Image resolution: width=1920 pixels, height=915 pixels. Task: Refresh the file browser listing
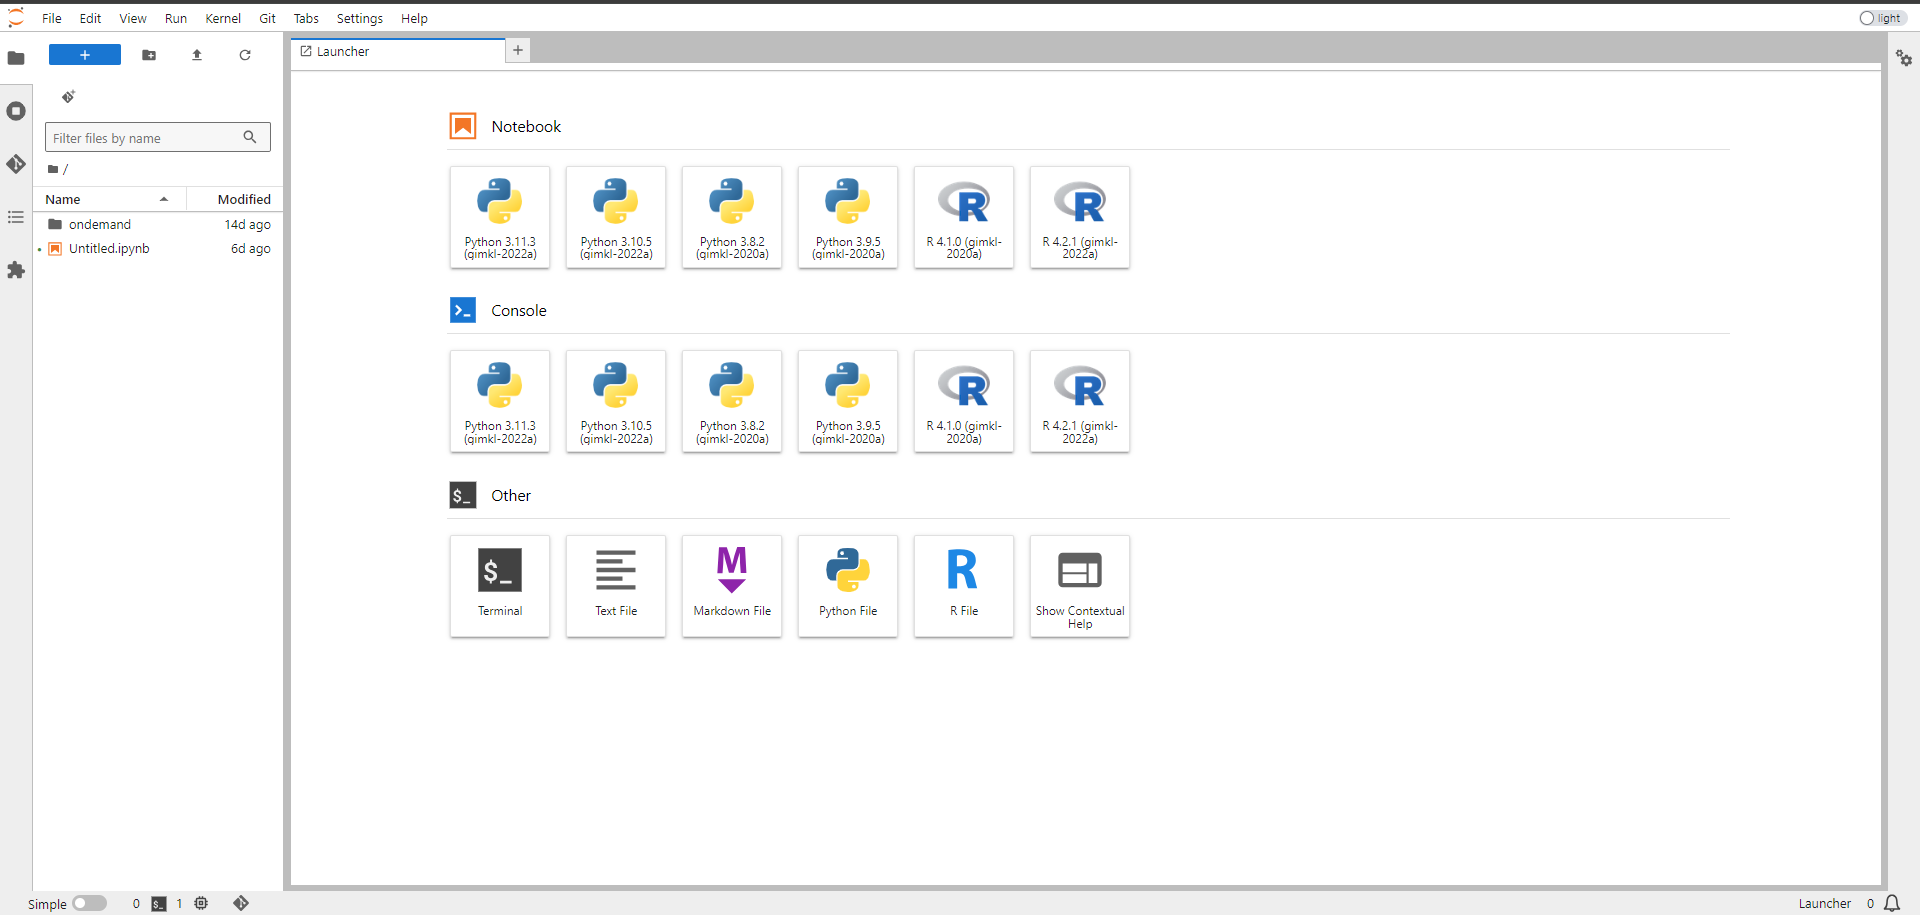point(244,55)
